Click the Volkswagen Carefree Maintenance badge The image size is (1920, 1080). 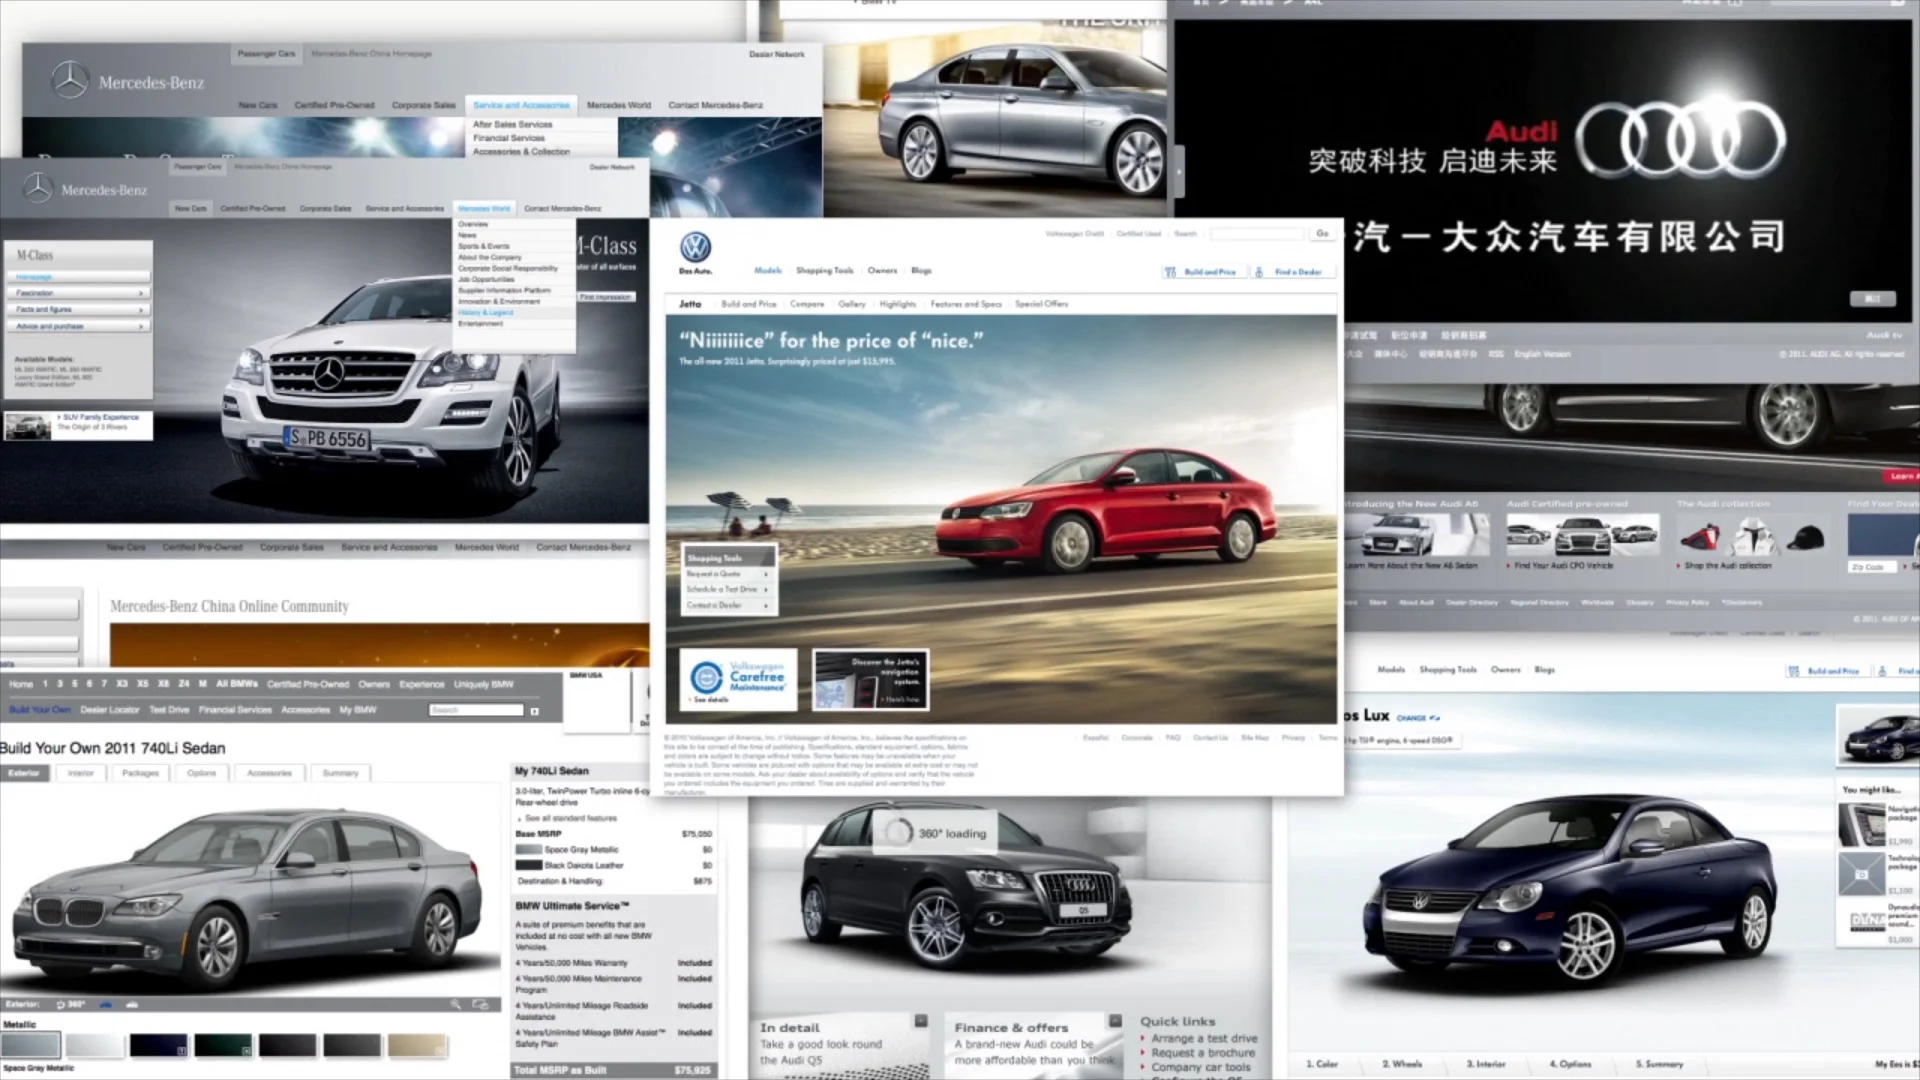click(x=739, y=678)
